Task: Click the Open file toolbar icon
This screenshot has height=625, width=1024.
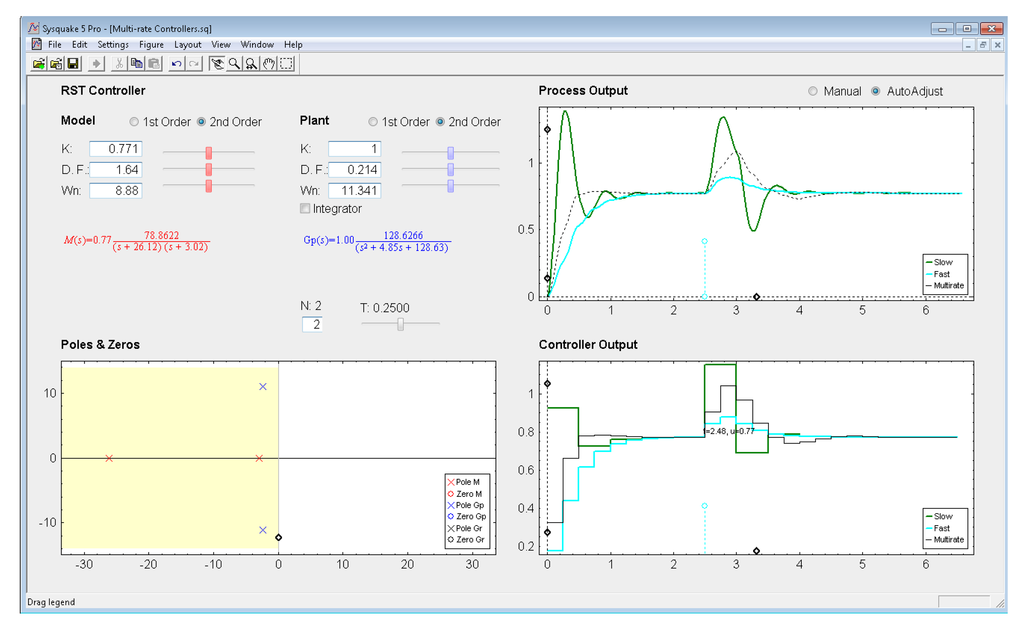Action: (39, 63)
